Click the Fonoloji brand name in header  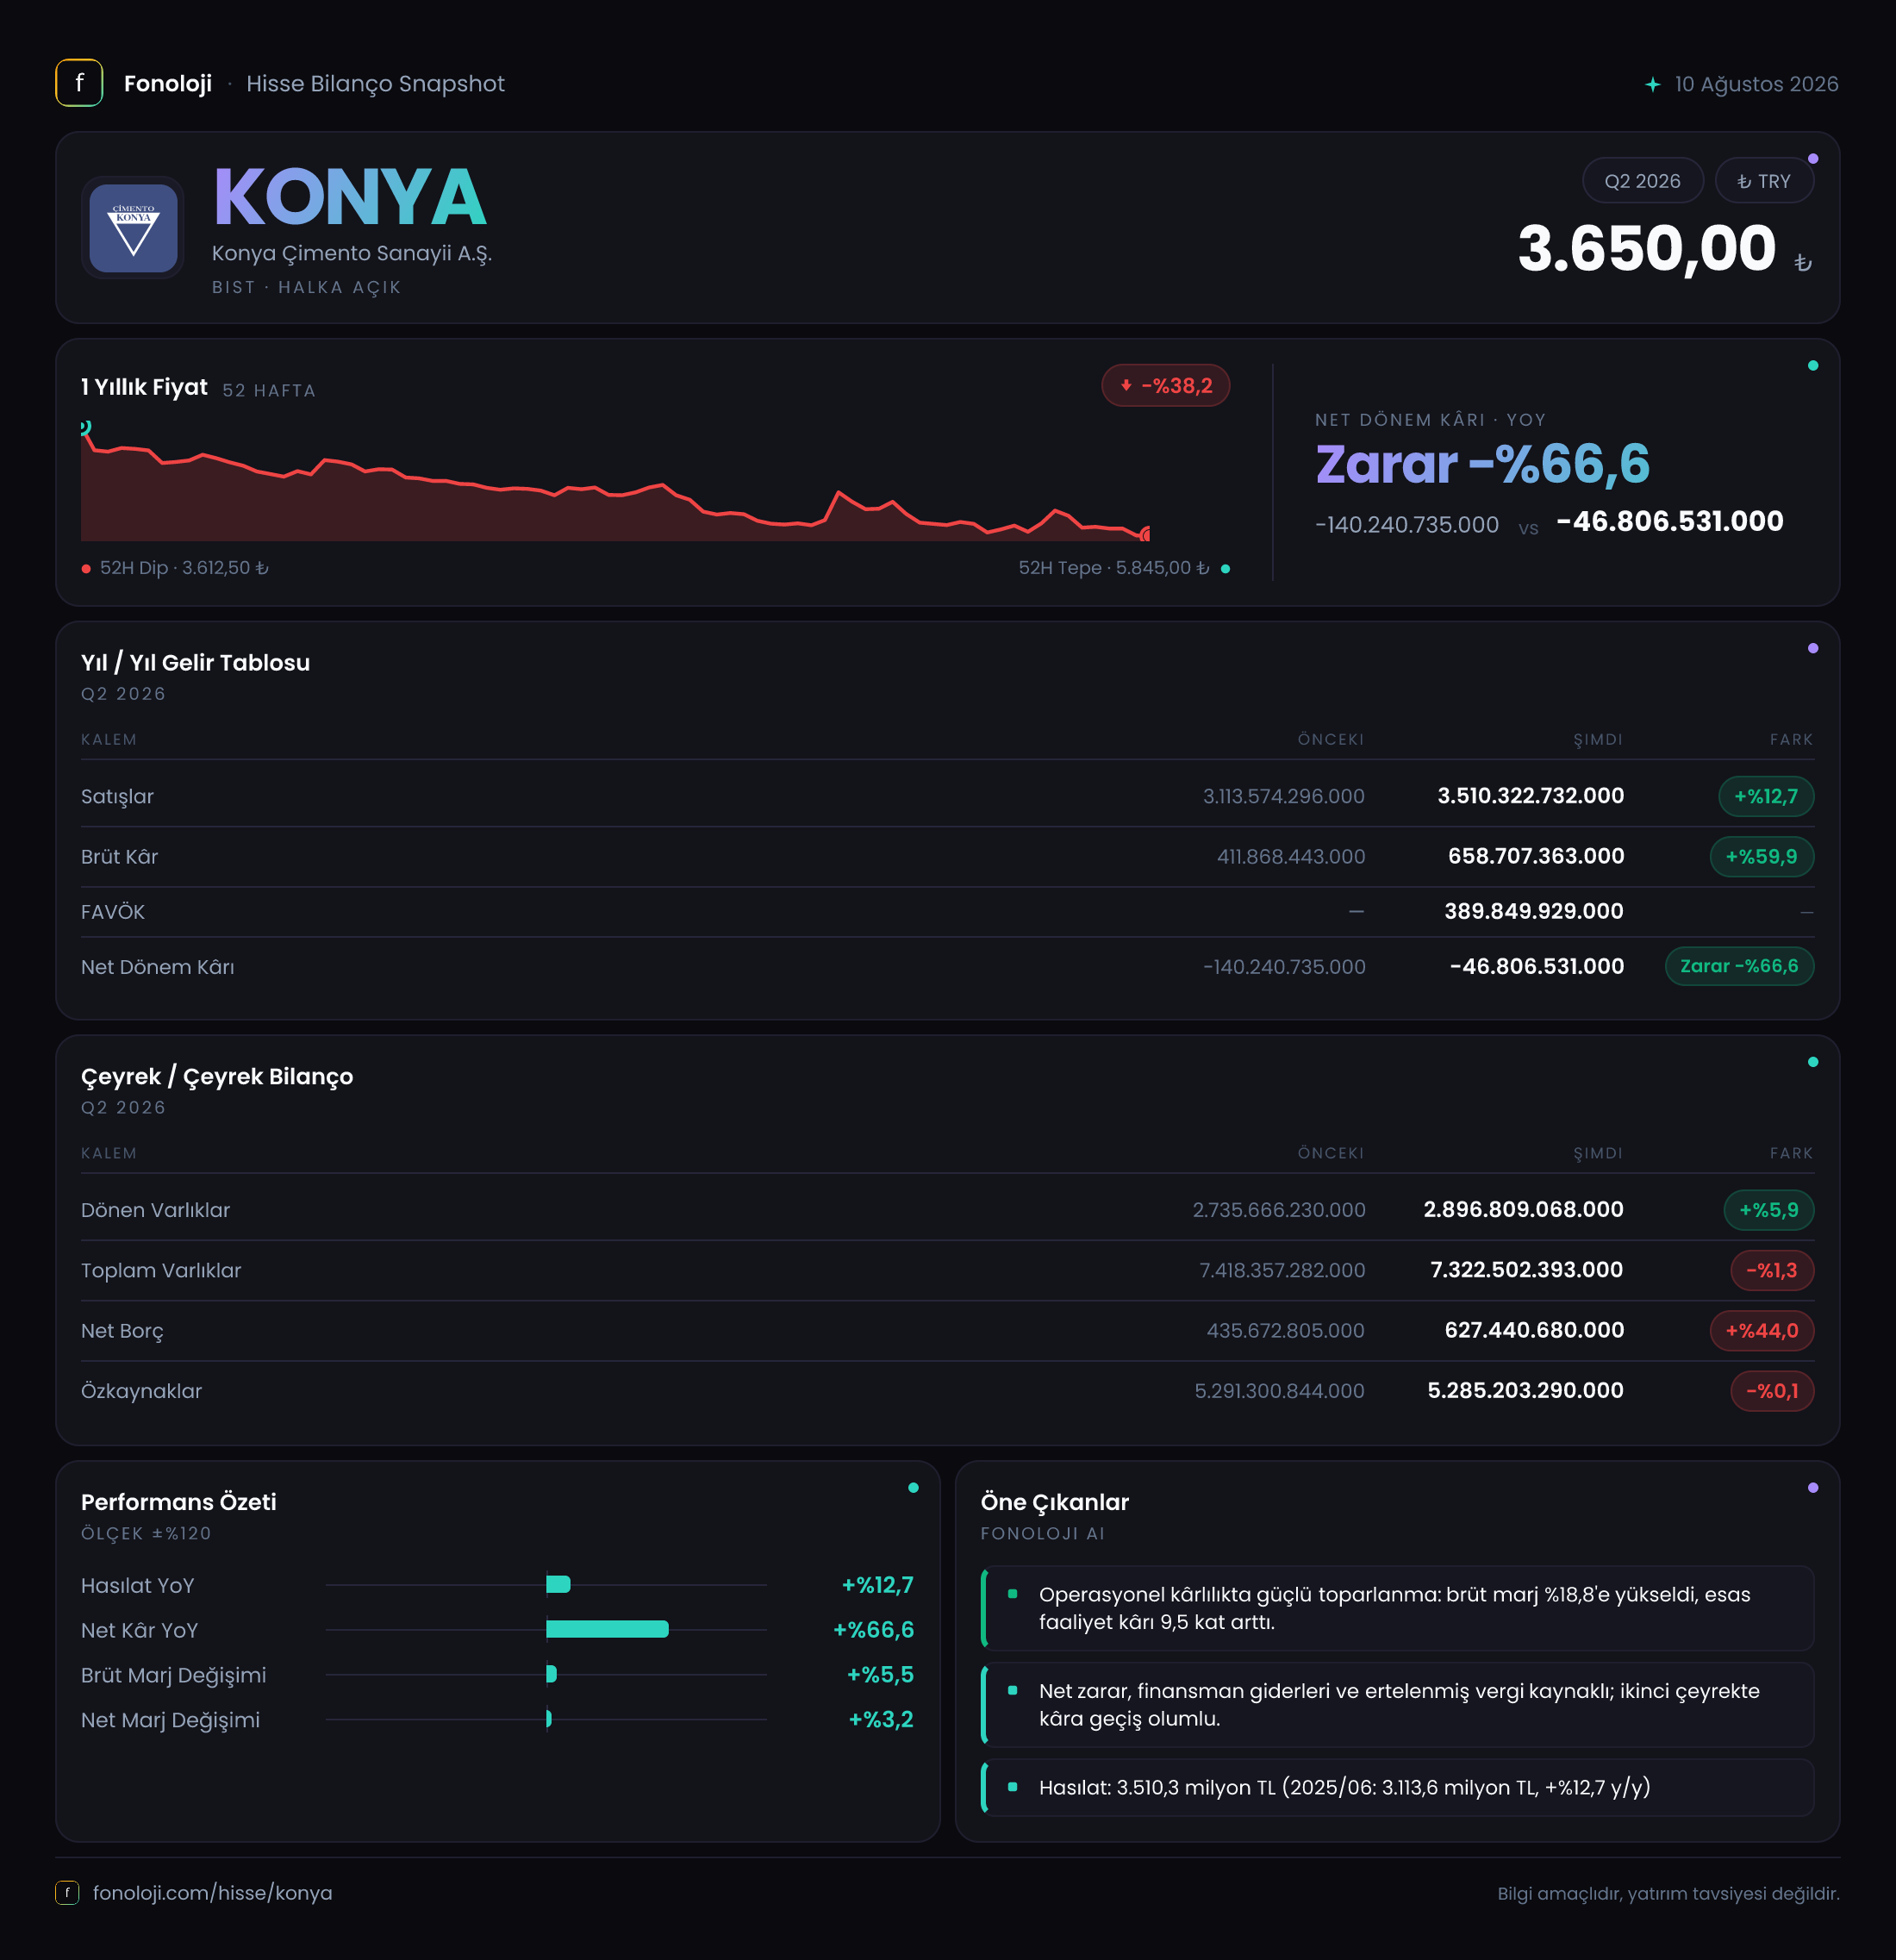pos(168,84)
